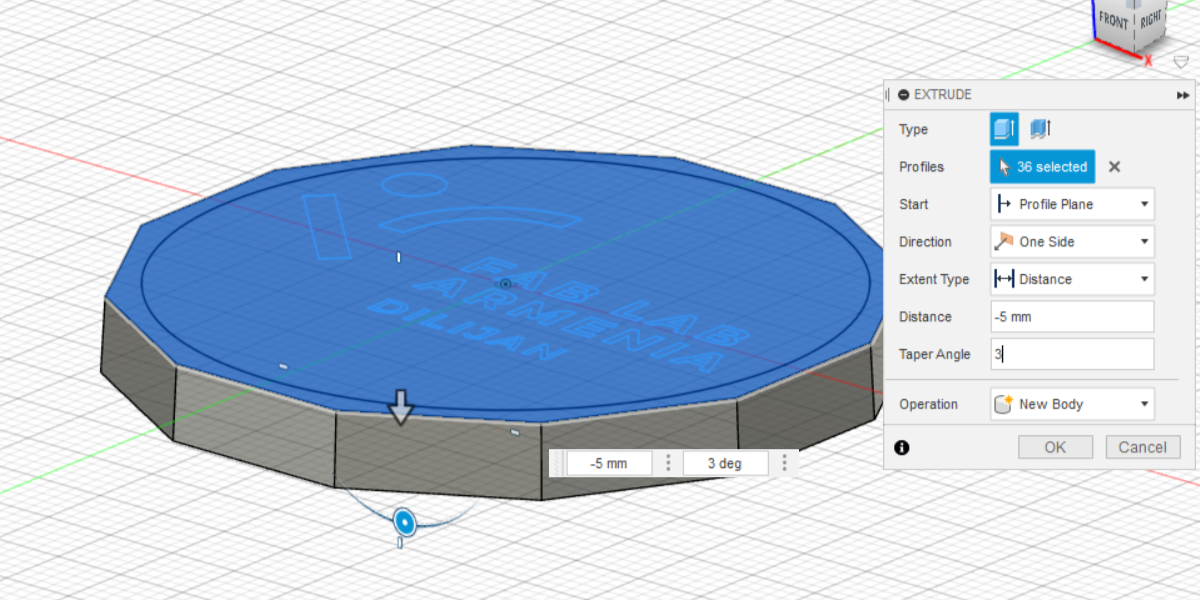Click the One Side direction icon
This screenshot has width=1200, height=600.
(x=1004, y=242)
